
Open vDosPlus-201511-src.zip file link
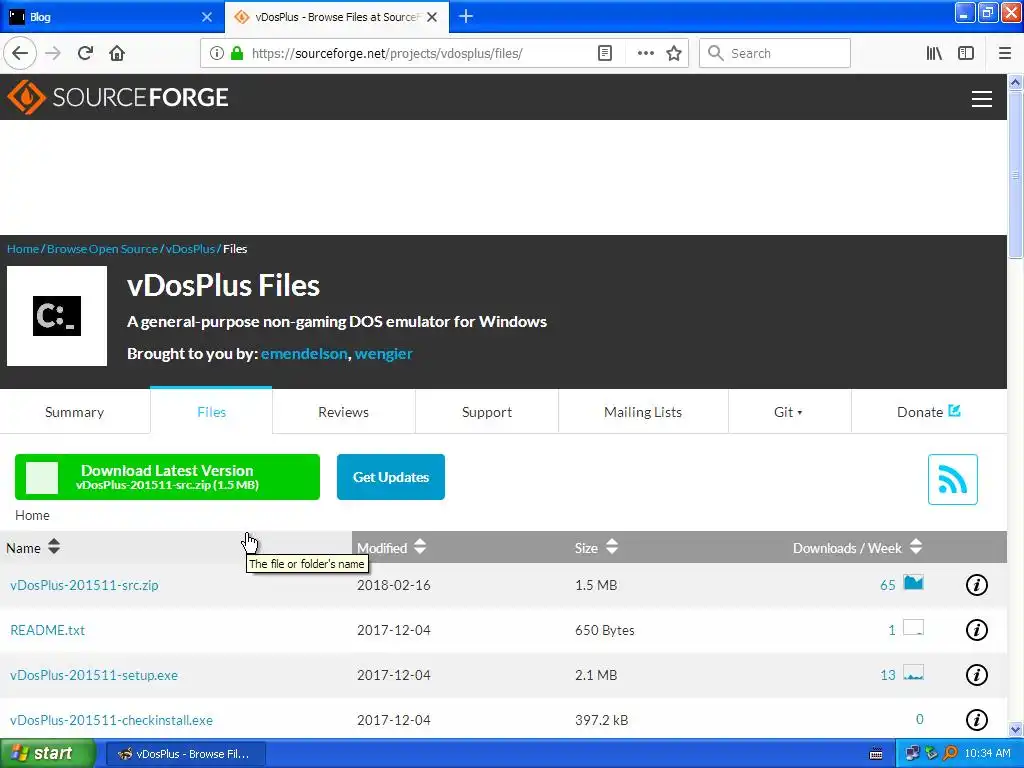coord(84,585)
